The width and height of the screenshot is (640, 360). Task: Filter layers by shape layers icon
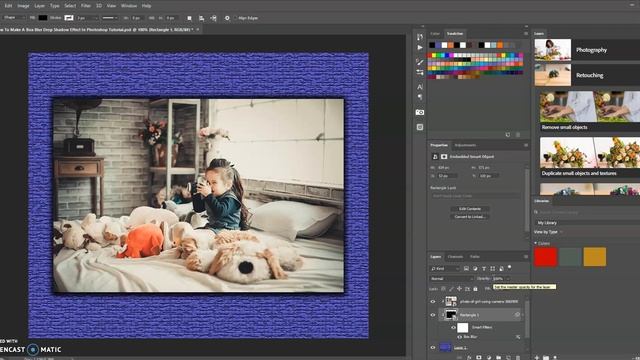(x=493, y=269)
